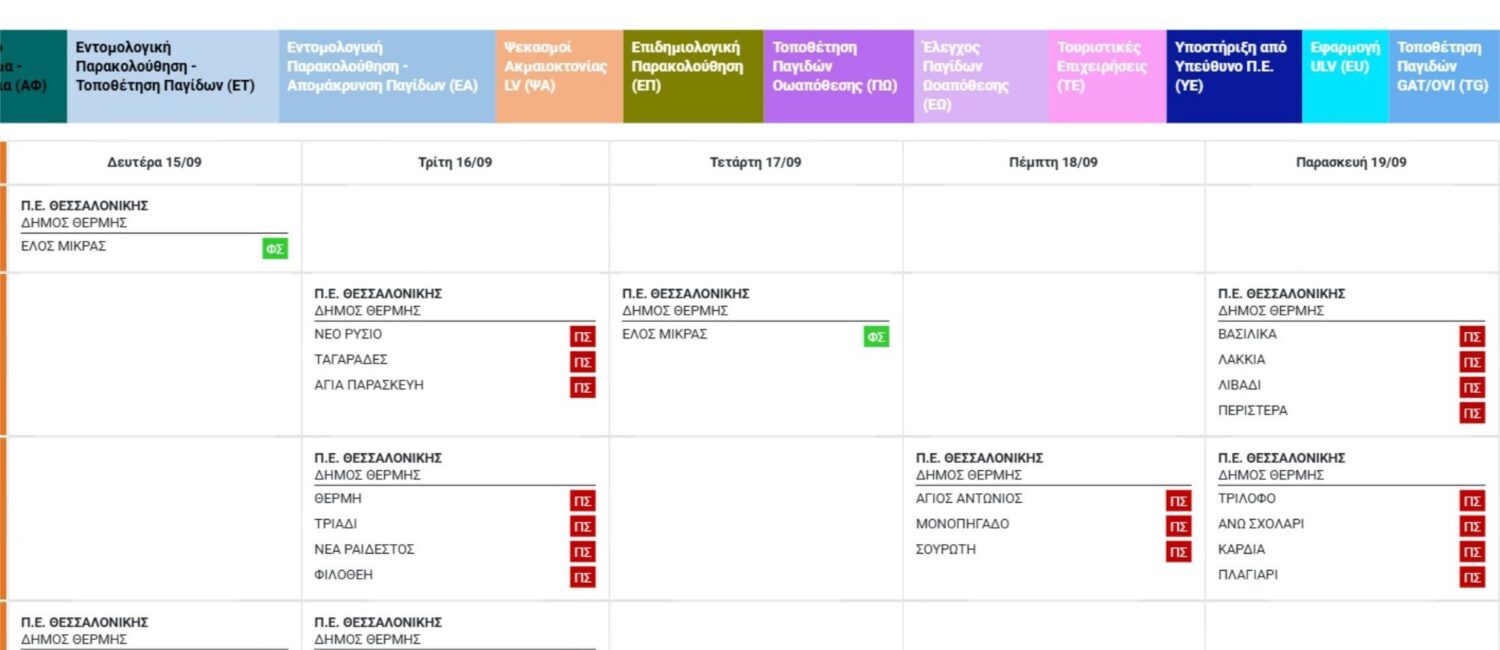Click the ΠΣ badge next to ΘΕΡΜΗ
Image resolution: width=1500 pixels, height=650 pixels.
583,501
